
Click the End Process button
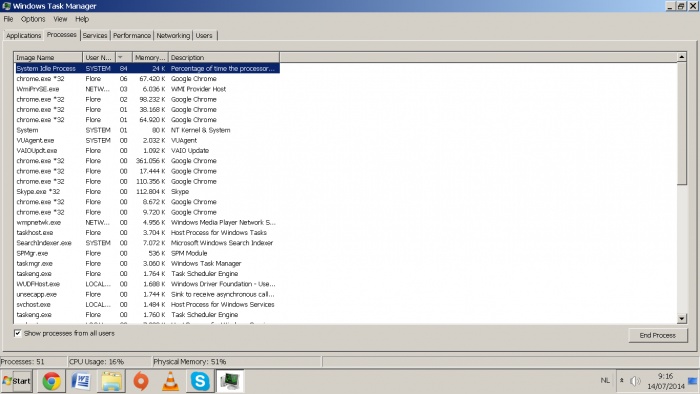click(x=658, y=335)
